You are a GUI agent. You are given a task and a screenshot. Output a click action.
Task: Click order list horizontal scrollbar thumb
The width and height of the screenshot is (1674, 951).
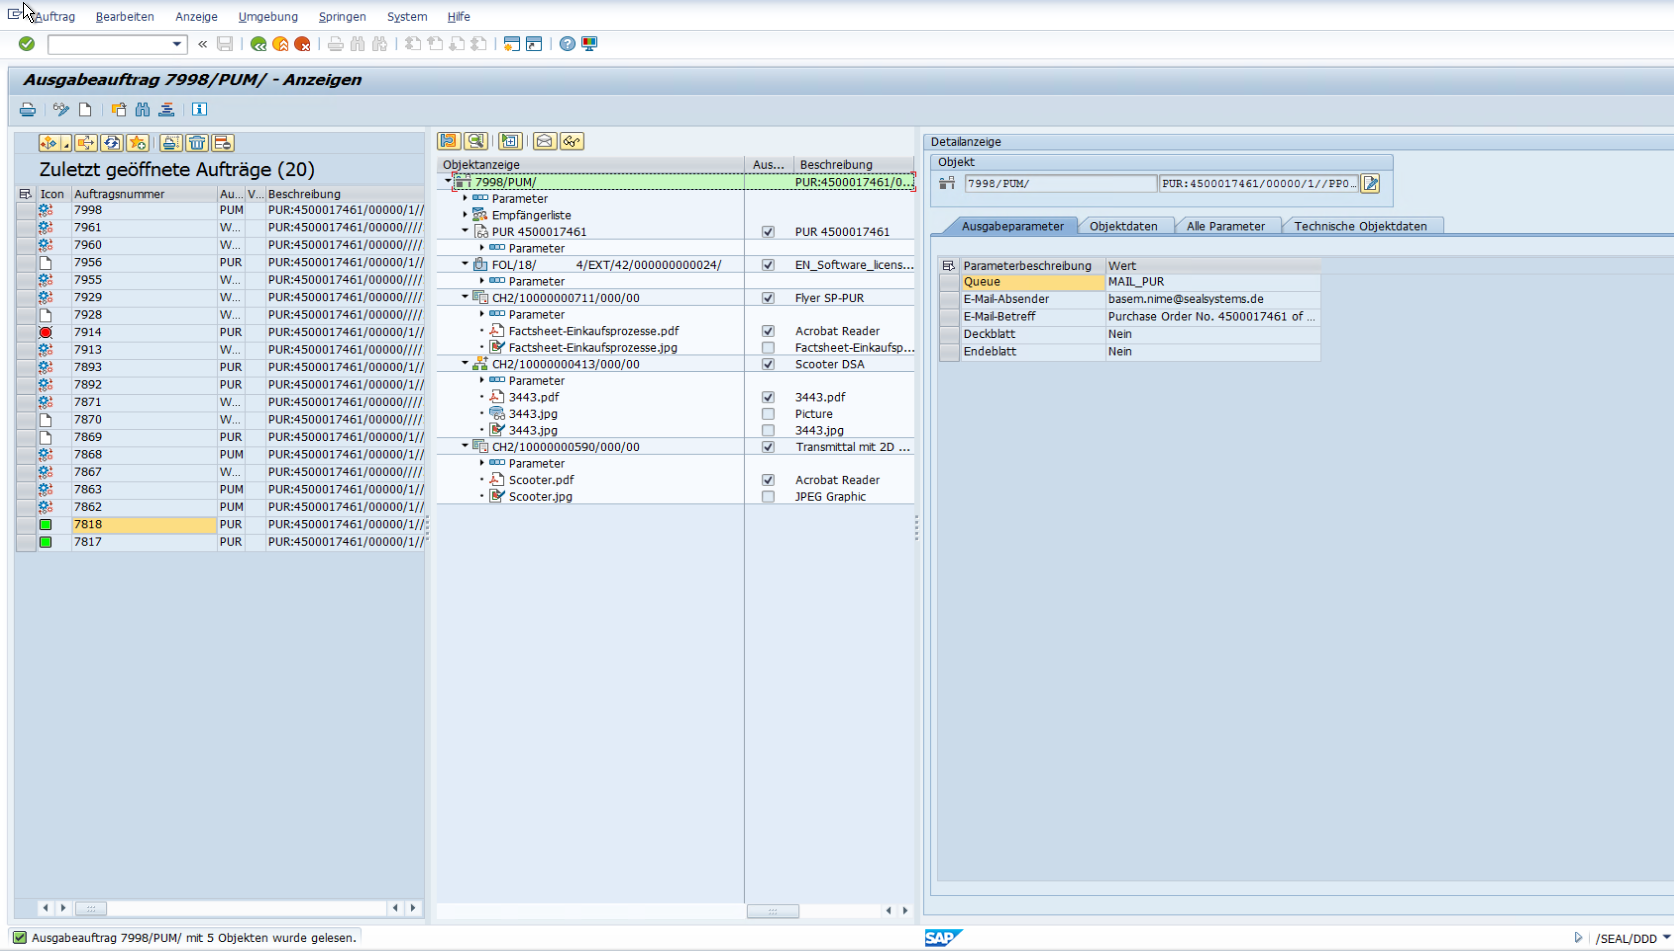tap(91, 908)
